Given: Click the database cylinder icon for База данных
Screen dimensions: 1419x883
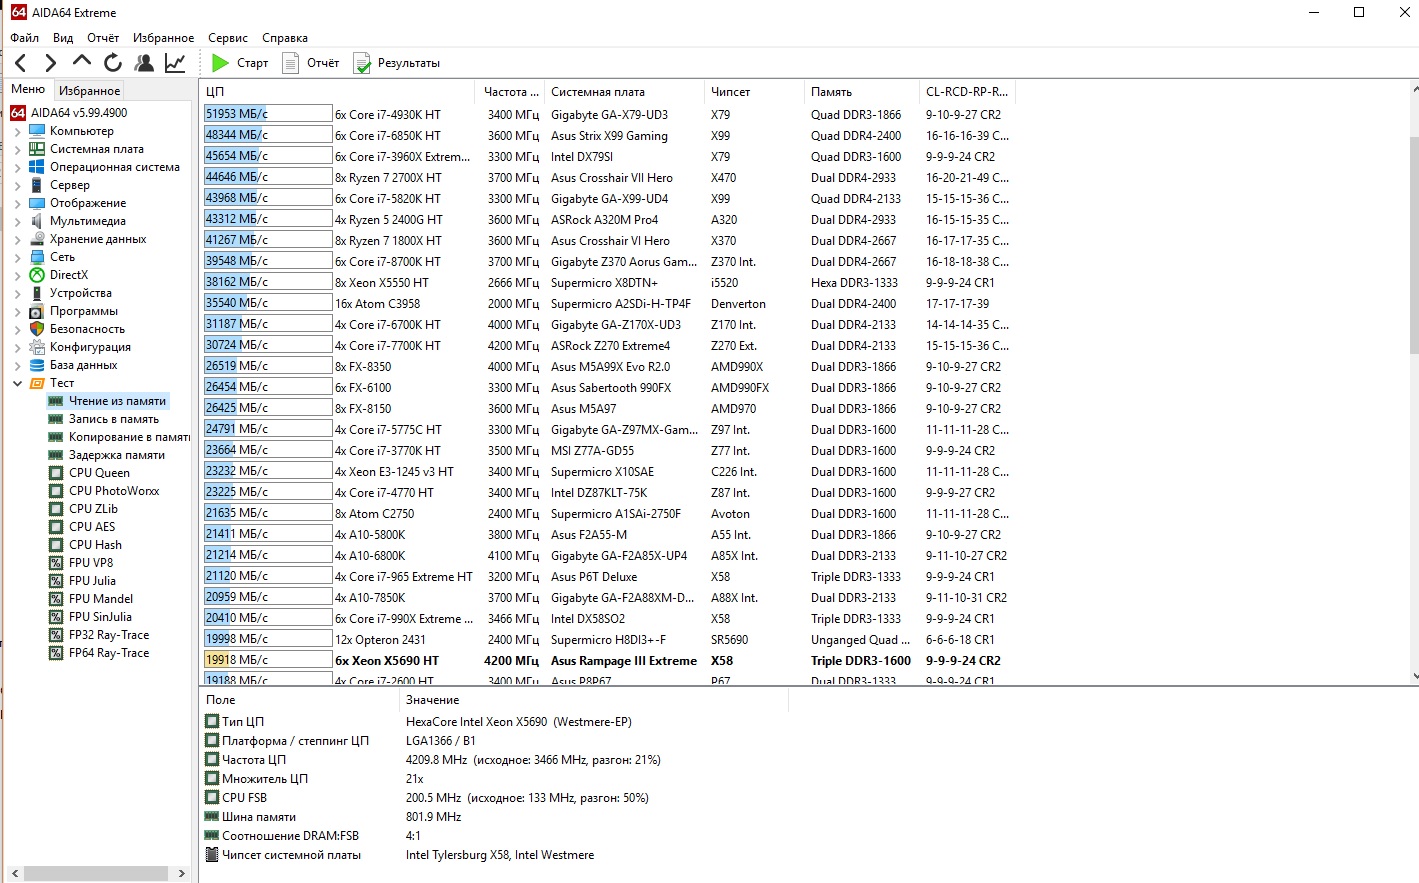Looking at the screenshot, I should [x=37, y=365].
